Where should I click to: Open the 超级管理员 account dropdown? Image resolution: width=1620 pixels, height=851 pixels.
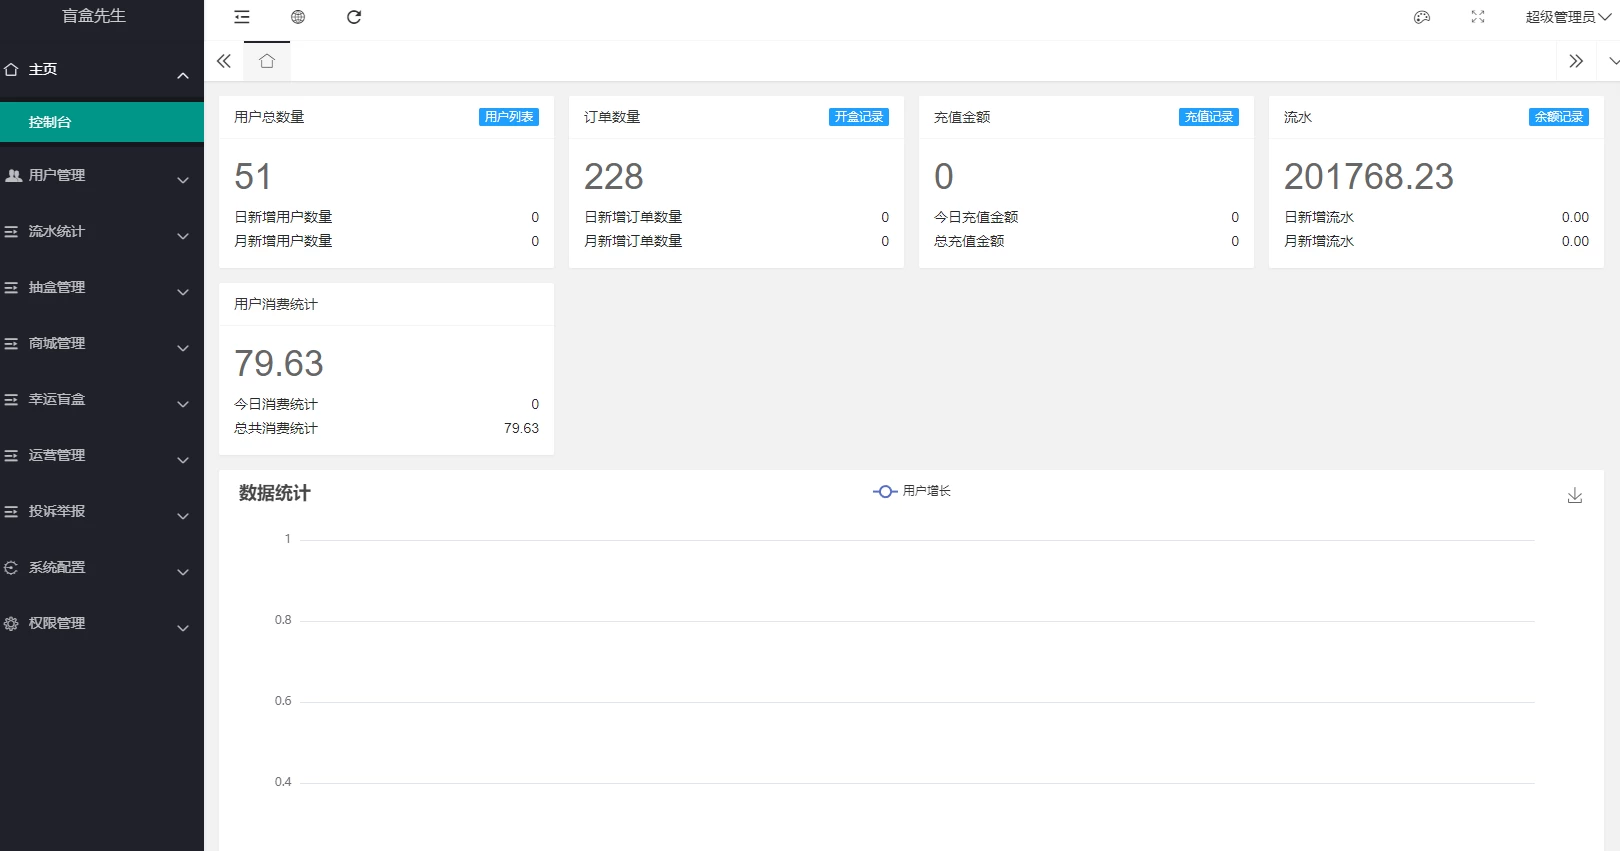(x=1567, y=17)
